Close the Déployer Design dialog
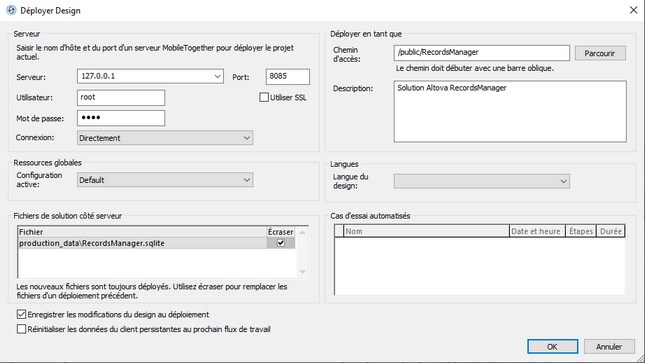The height and width of the screenshot is (363, 645). tap(633, 10)
